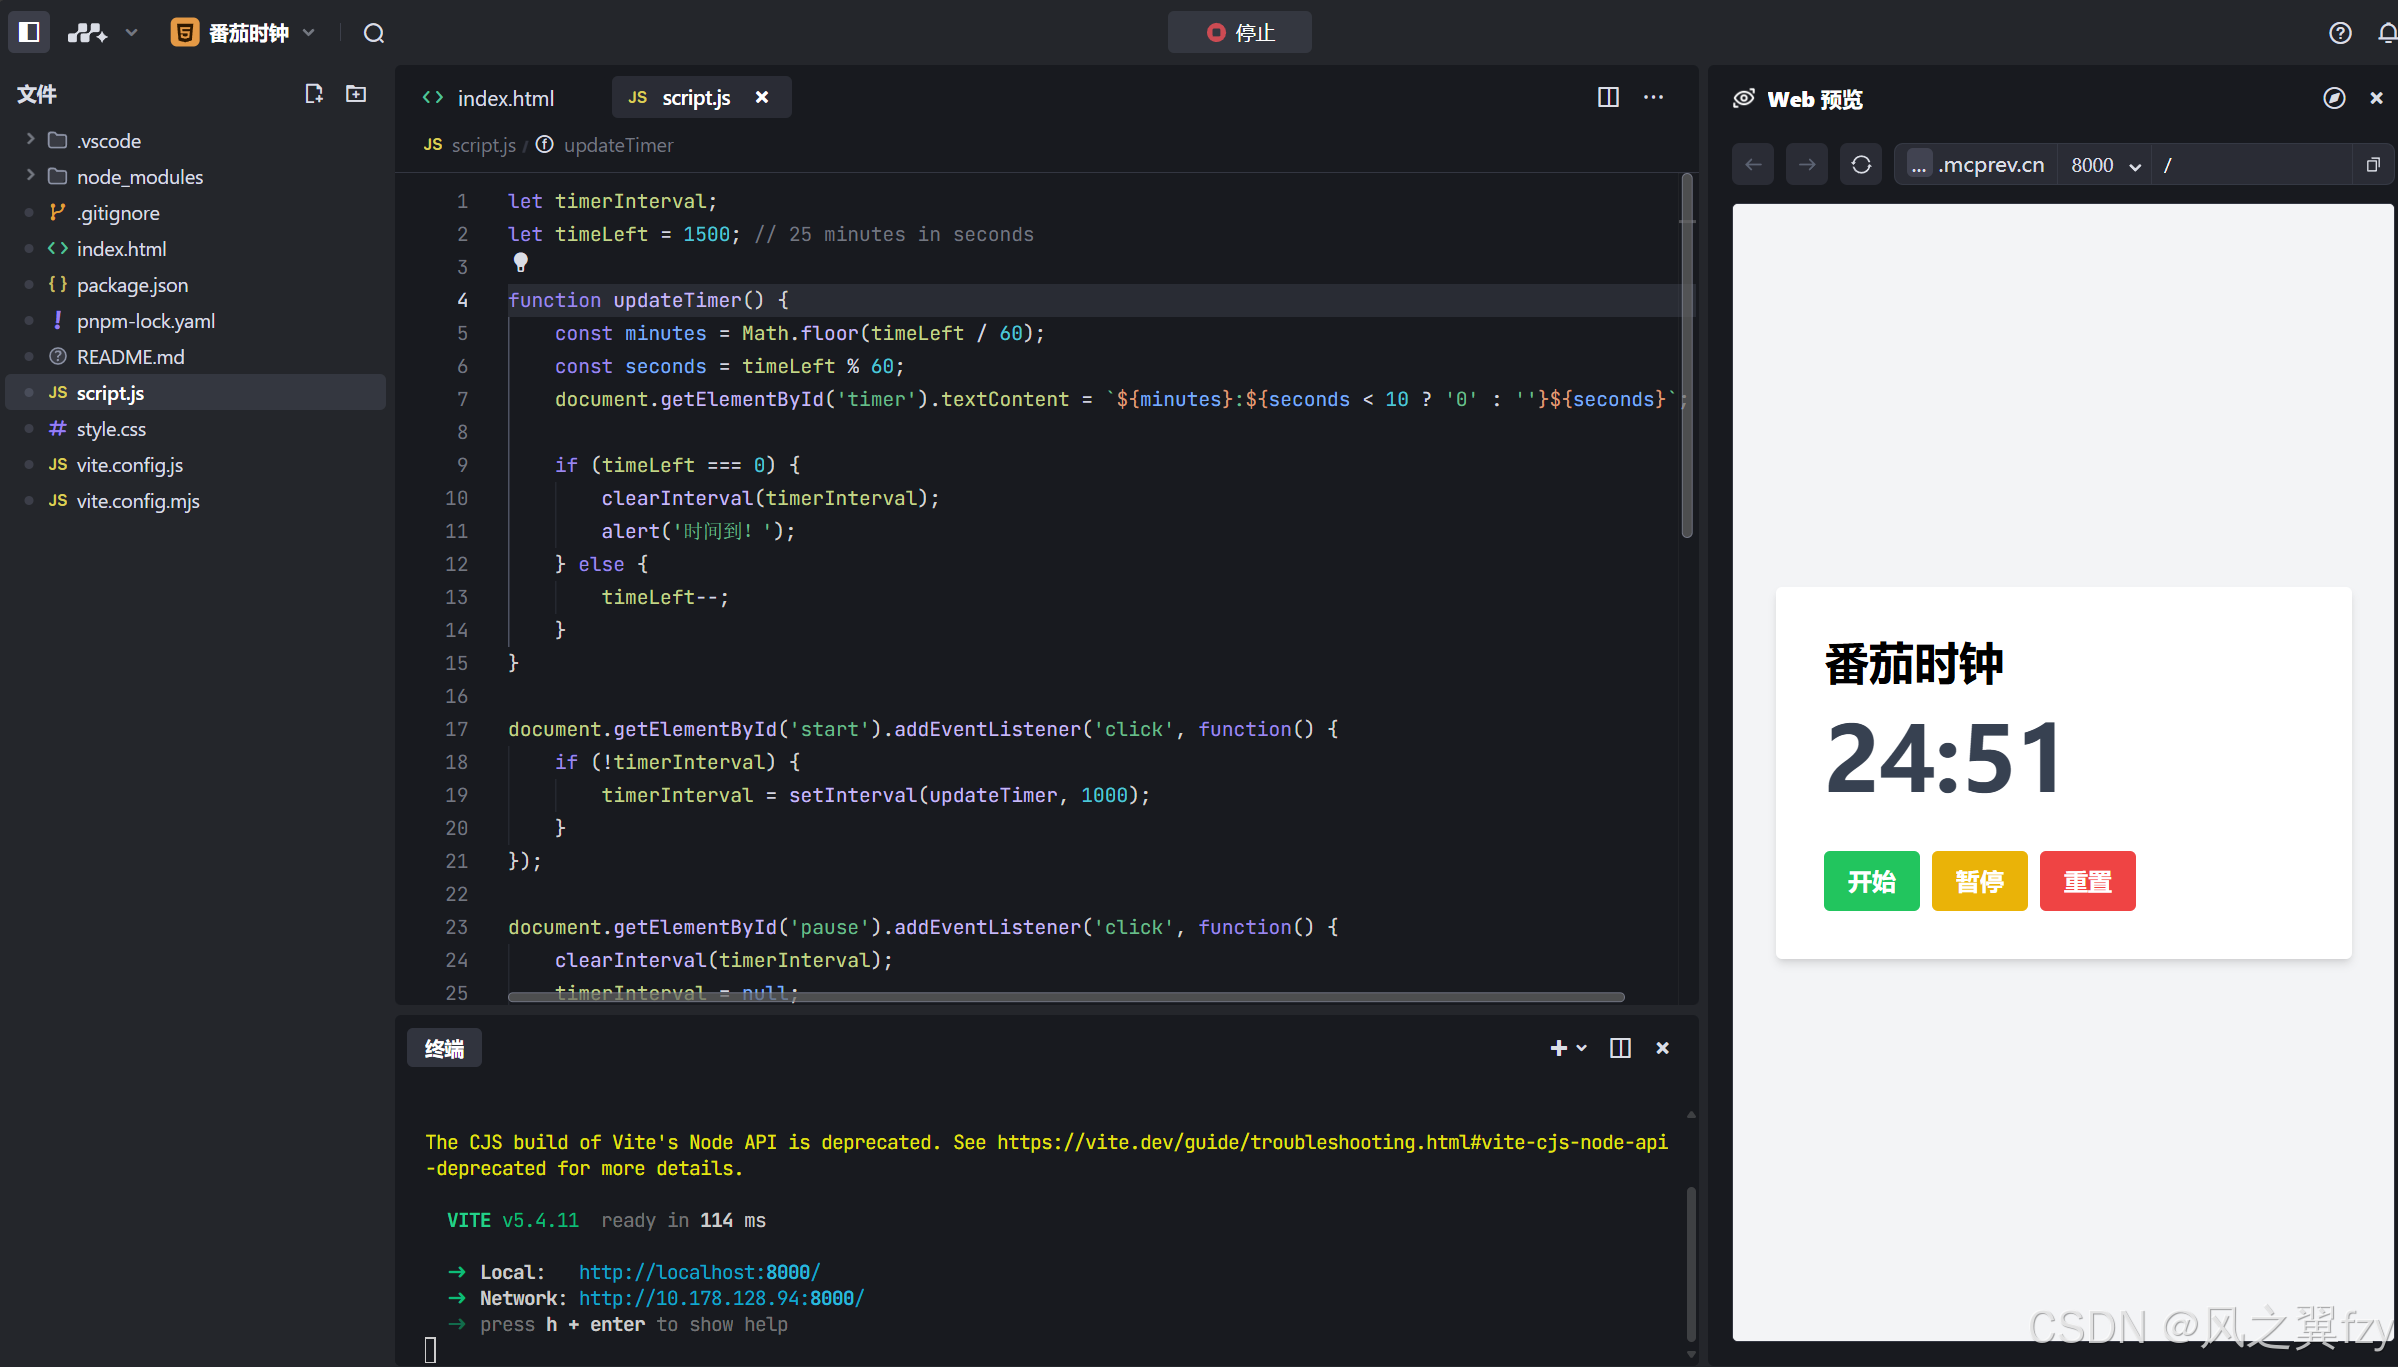Screen dimensions: 2398x1367
Task: Split the terminal panel
Action: point(1620,1048)
